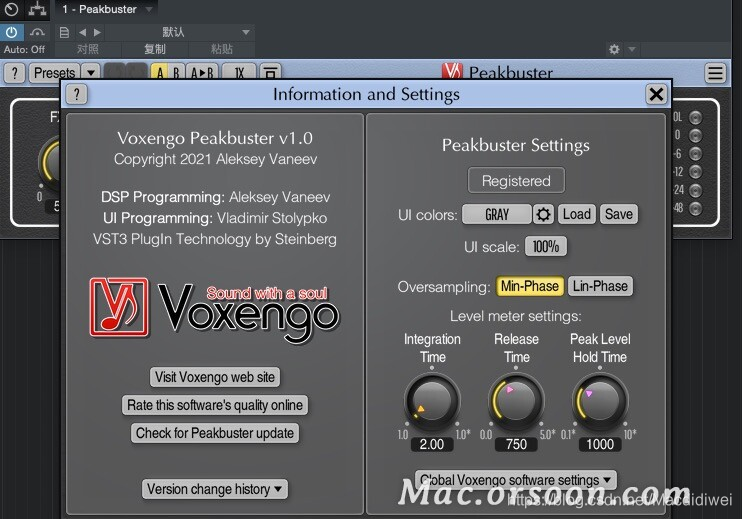Go to previous preset with left arrow

83,32
